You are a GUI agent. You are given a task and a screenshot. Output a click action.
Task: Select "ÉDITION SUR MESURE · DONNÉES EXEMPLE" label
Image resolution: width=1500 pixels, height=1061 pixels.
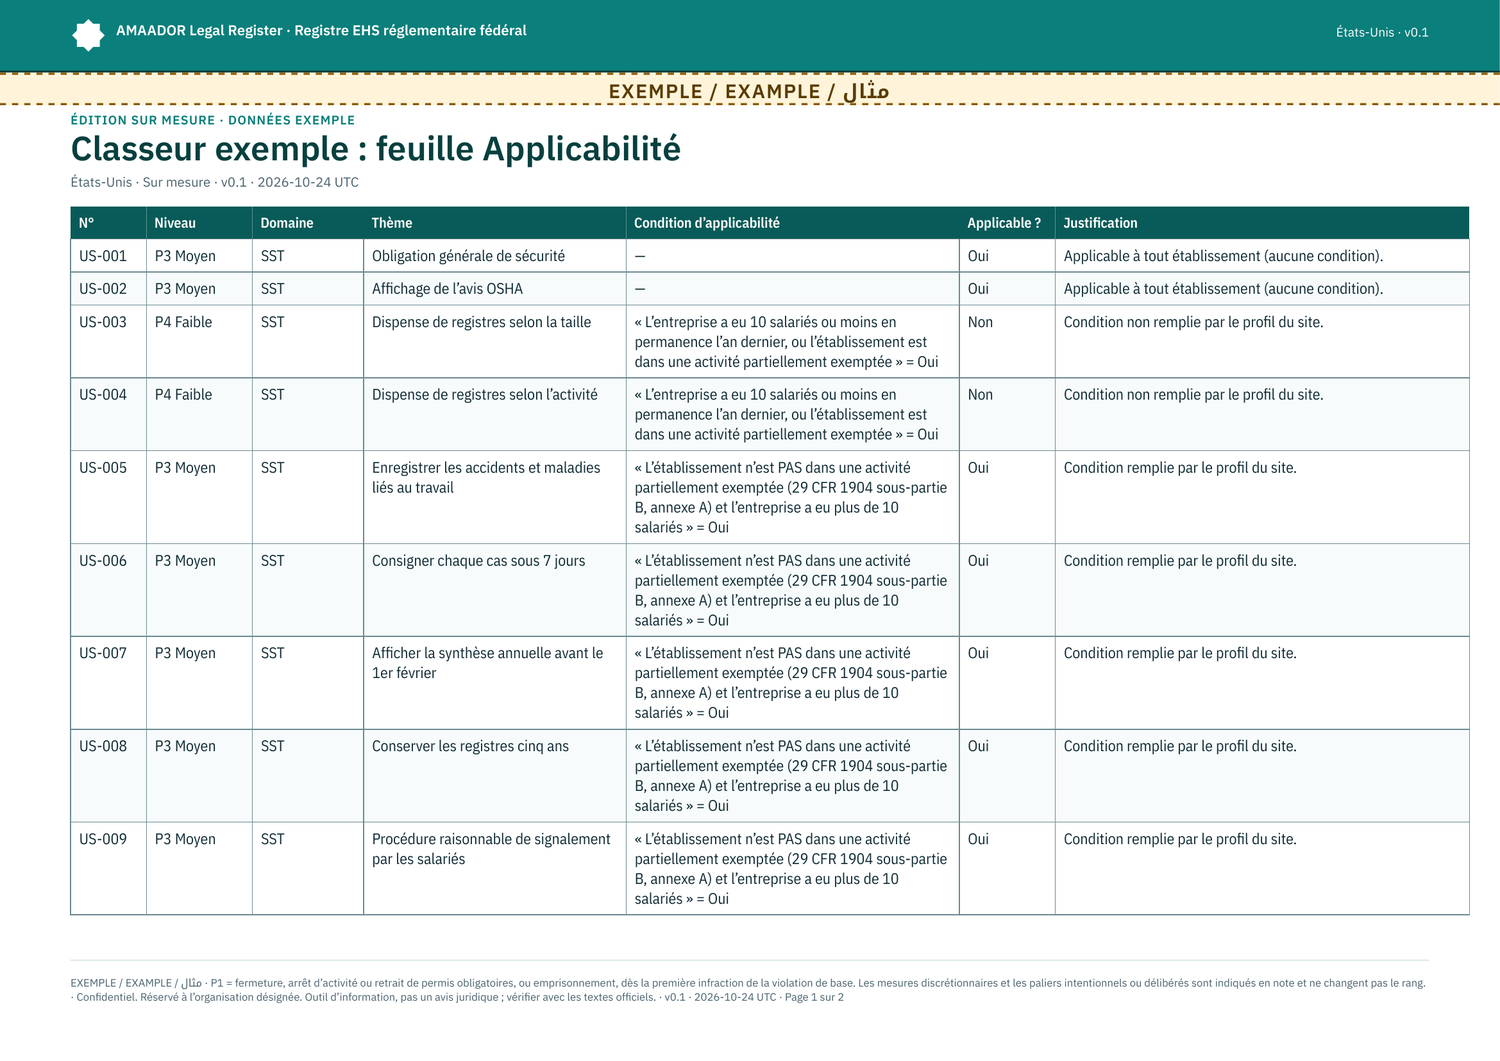click(213, 120)
